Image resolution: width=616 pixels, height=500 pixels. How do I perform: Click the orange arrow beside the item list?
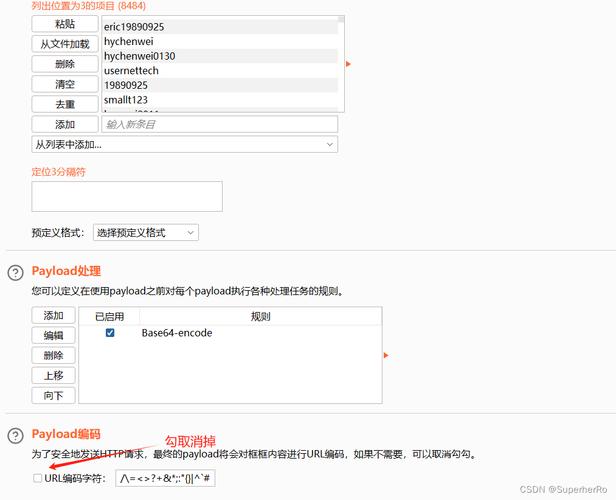coord(348,64)
